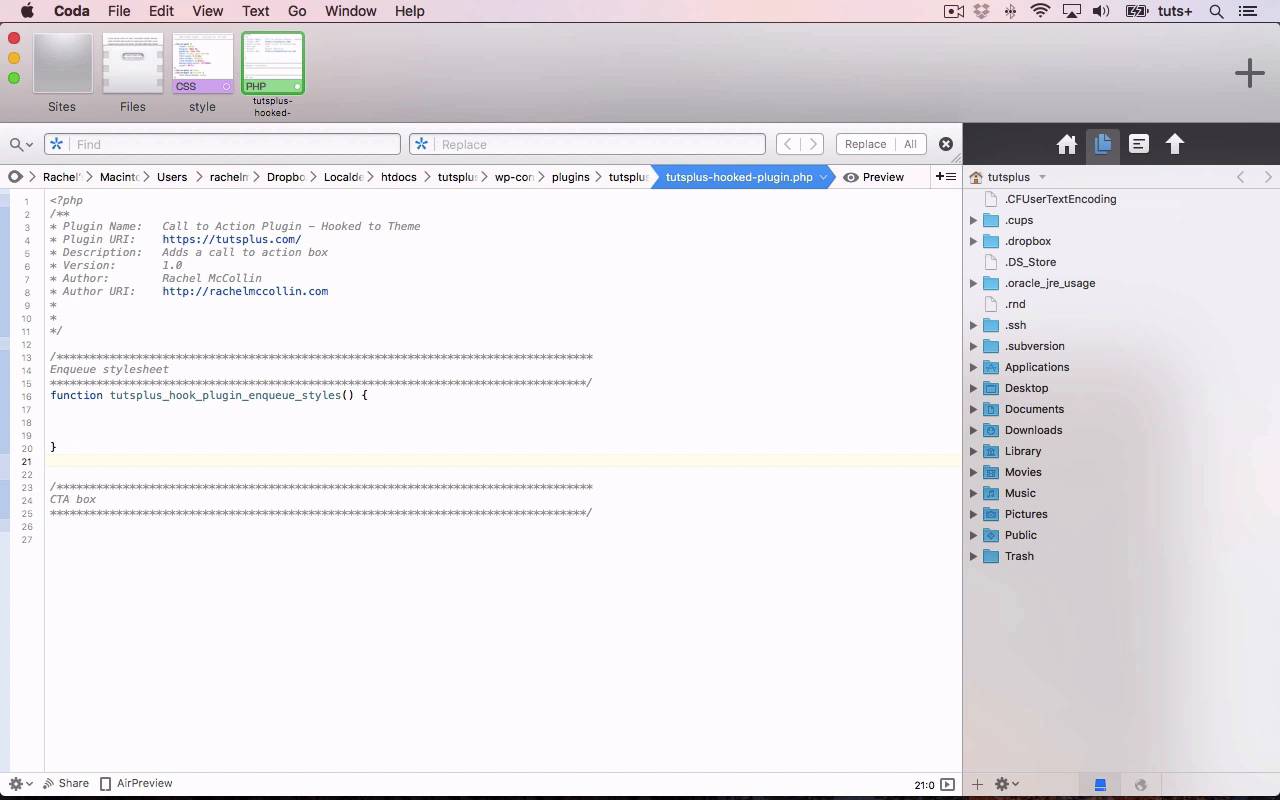Select the .DS_Store file
Viewport: 1280px width, 800px height.
1030,262
